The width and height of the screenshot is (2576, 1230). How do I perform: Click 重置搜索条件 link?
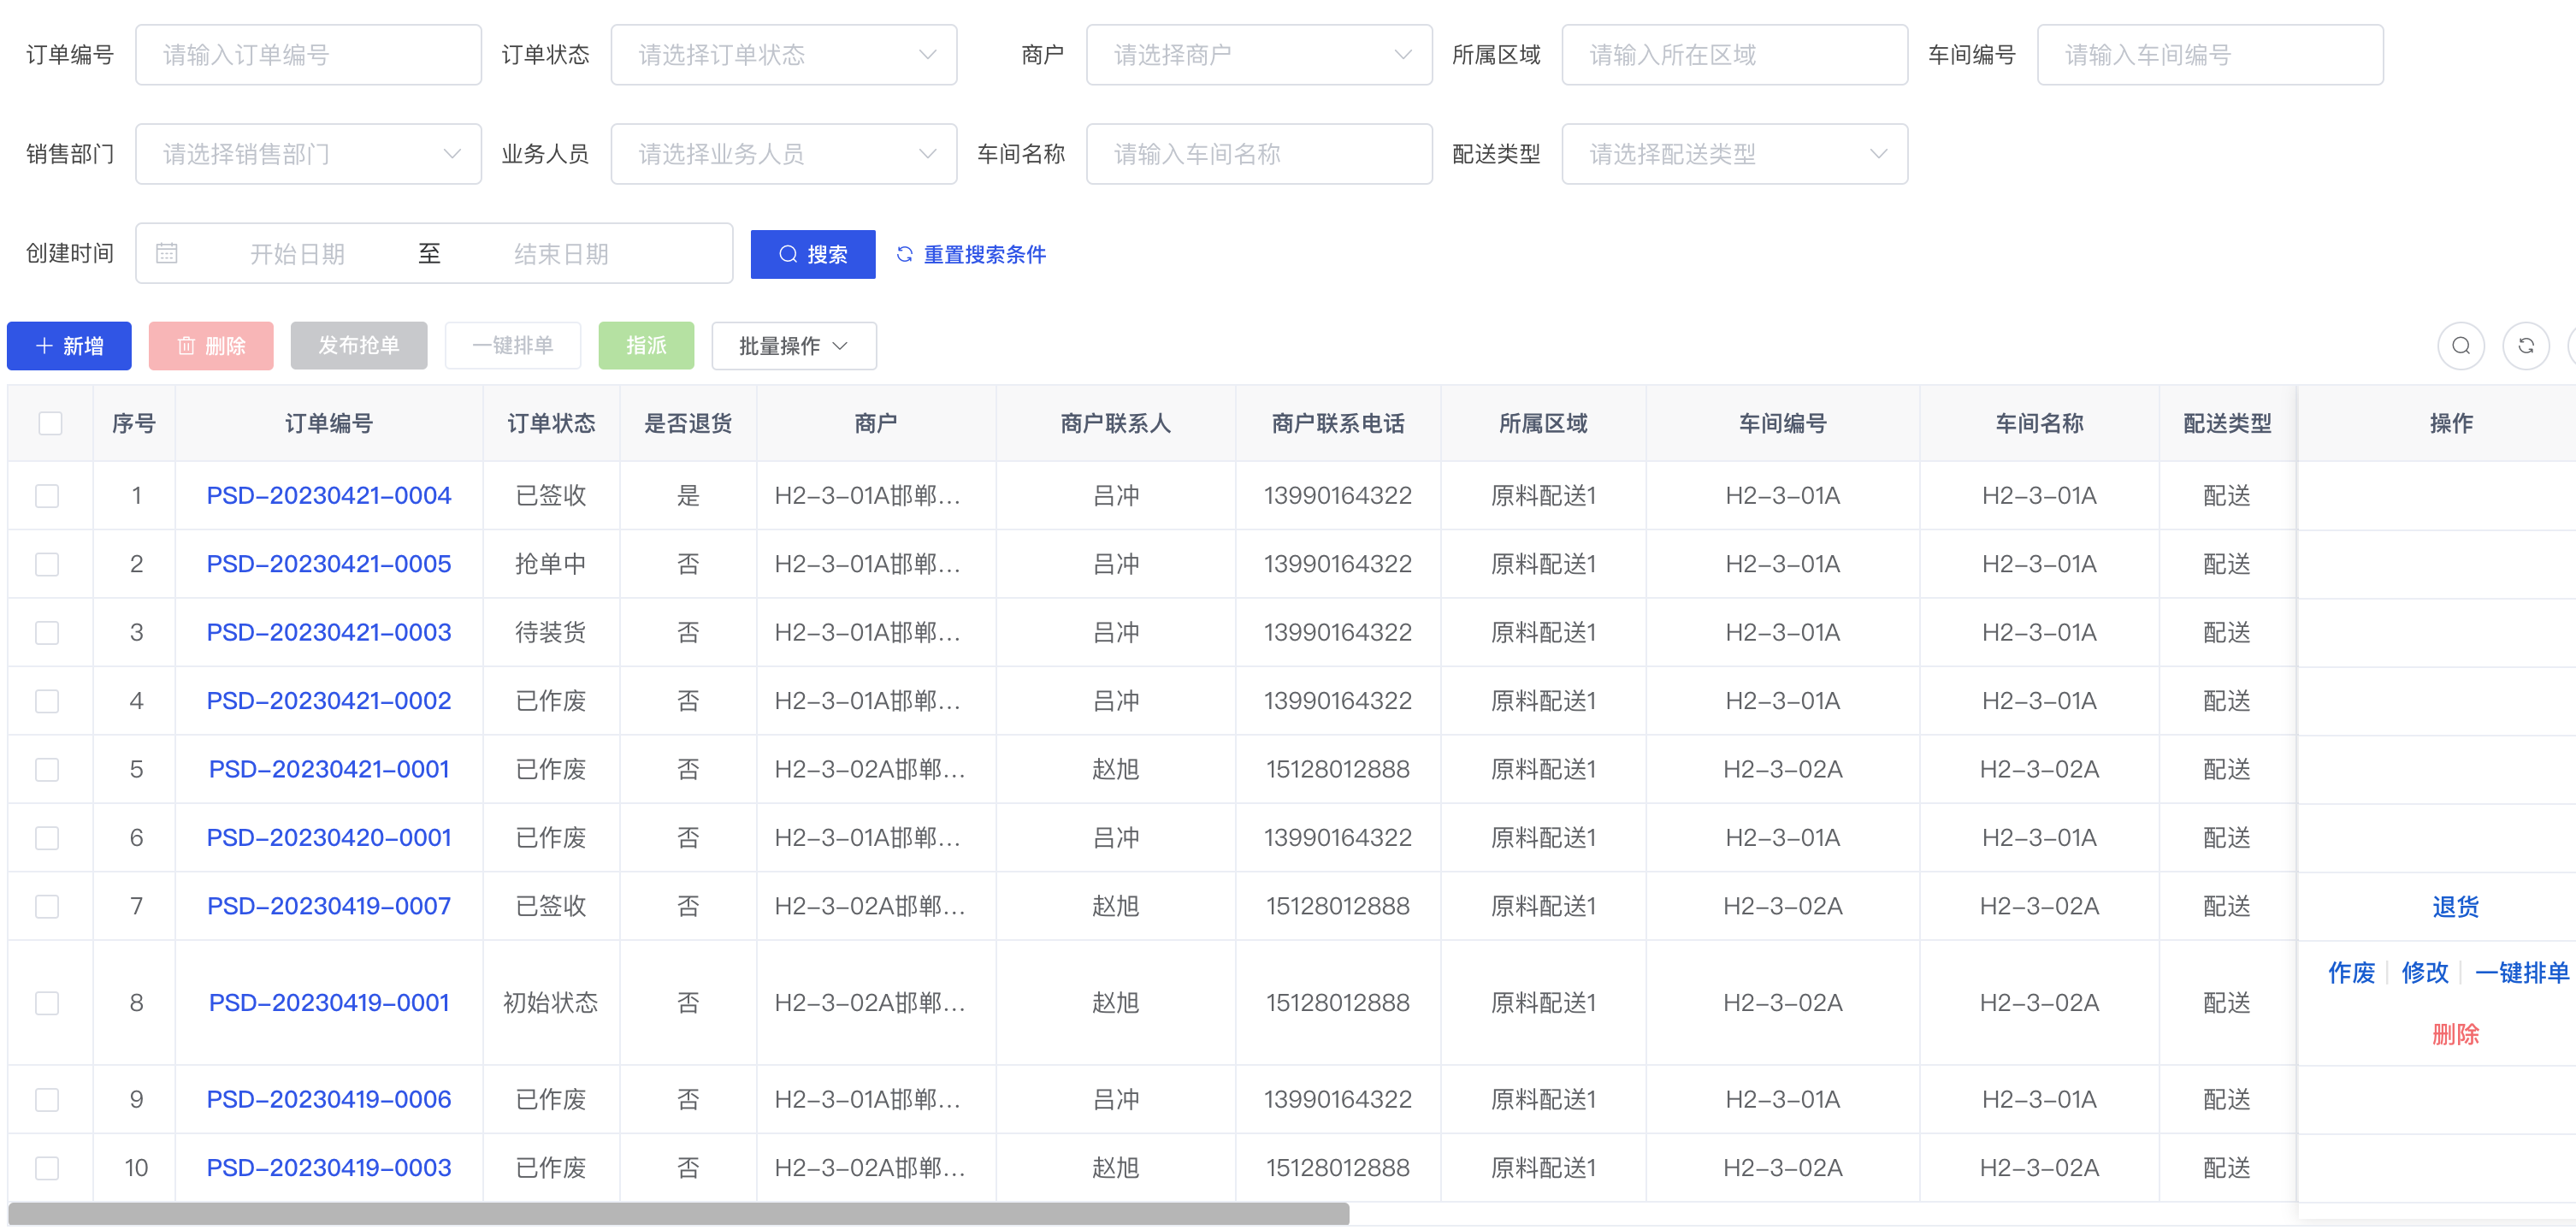(x=972, y=254)
